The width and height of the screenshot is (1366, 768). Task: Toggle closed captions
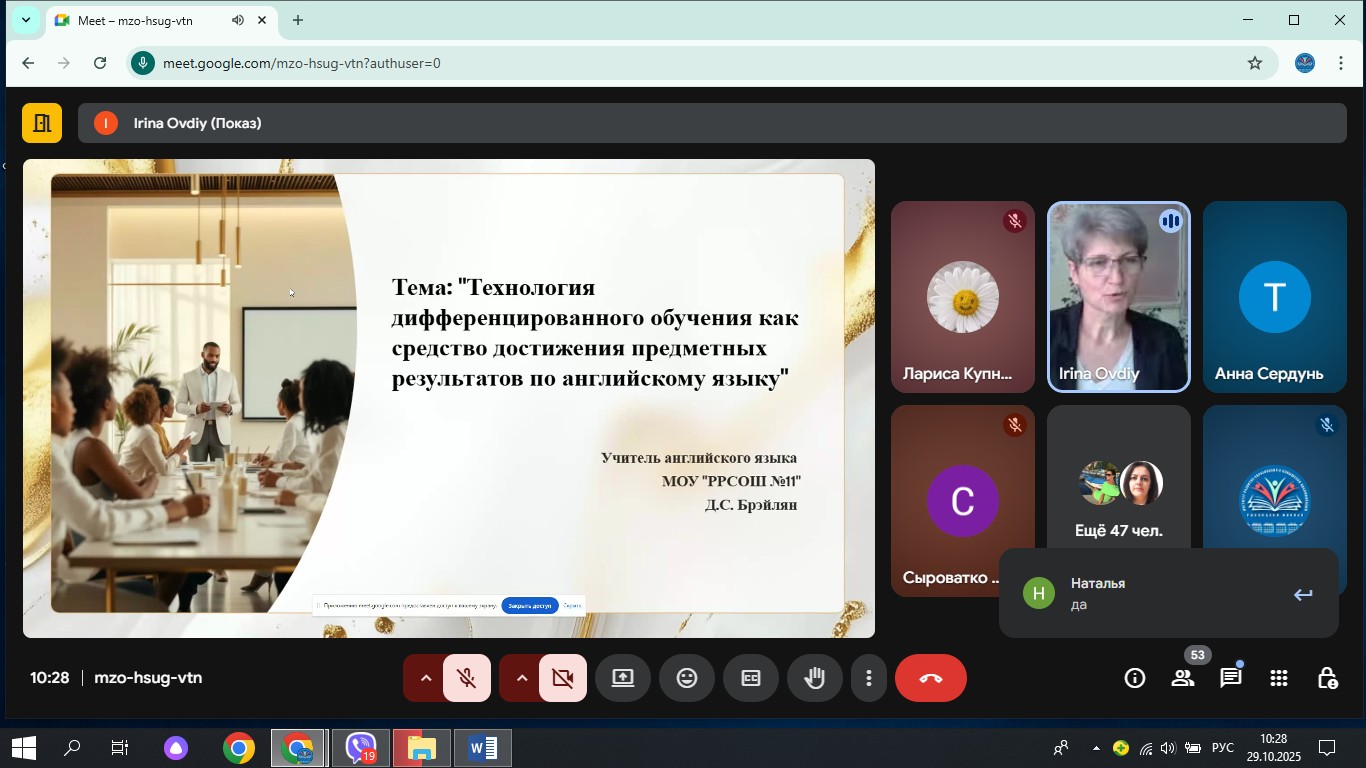pos(751,678)
